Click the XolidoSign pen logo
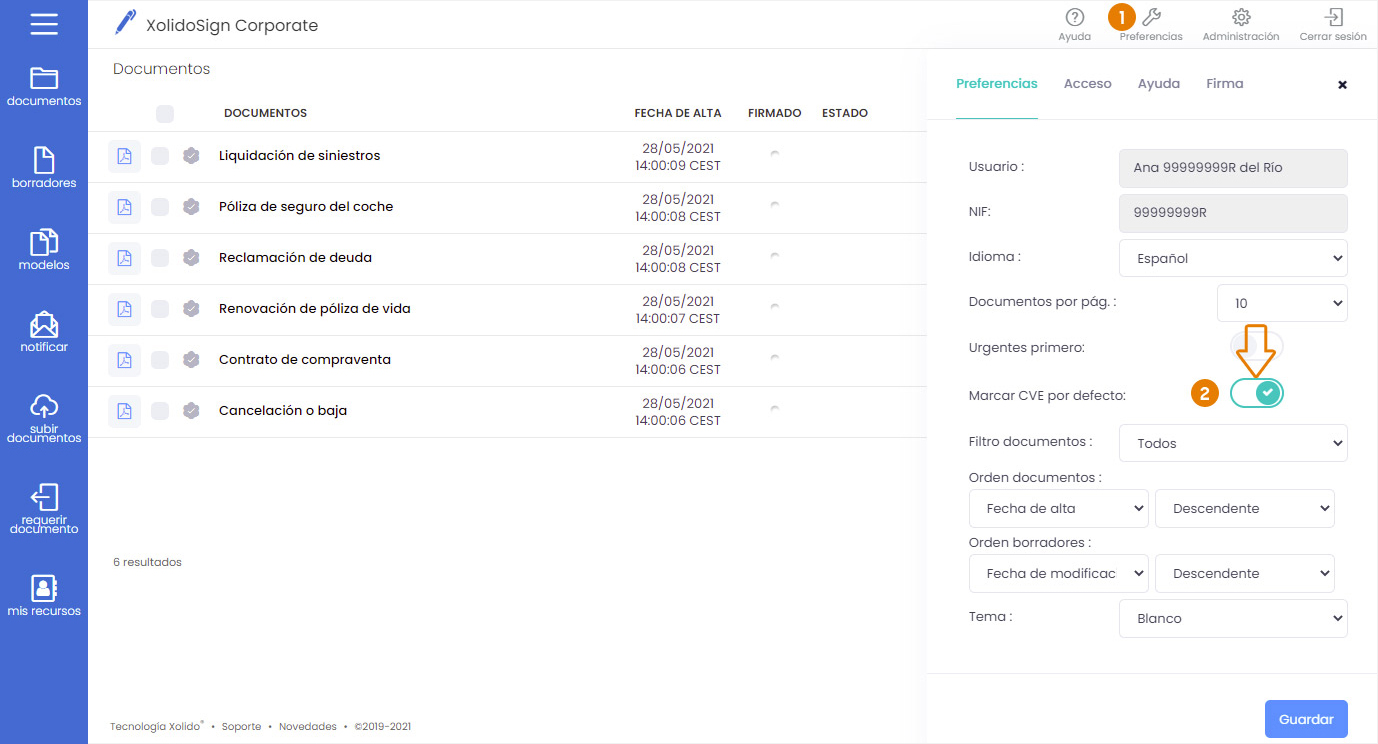This screenshot has width=1378, height=744. coord(125,23)
